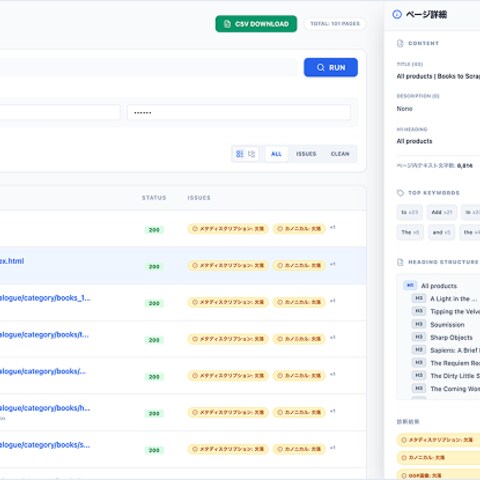The width and height of the screenshot is (480, 480).
Task: Click the capitalized 'The' keyword chip
Action: (x=410, y=232)
